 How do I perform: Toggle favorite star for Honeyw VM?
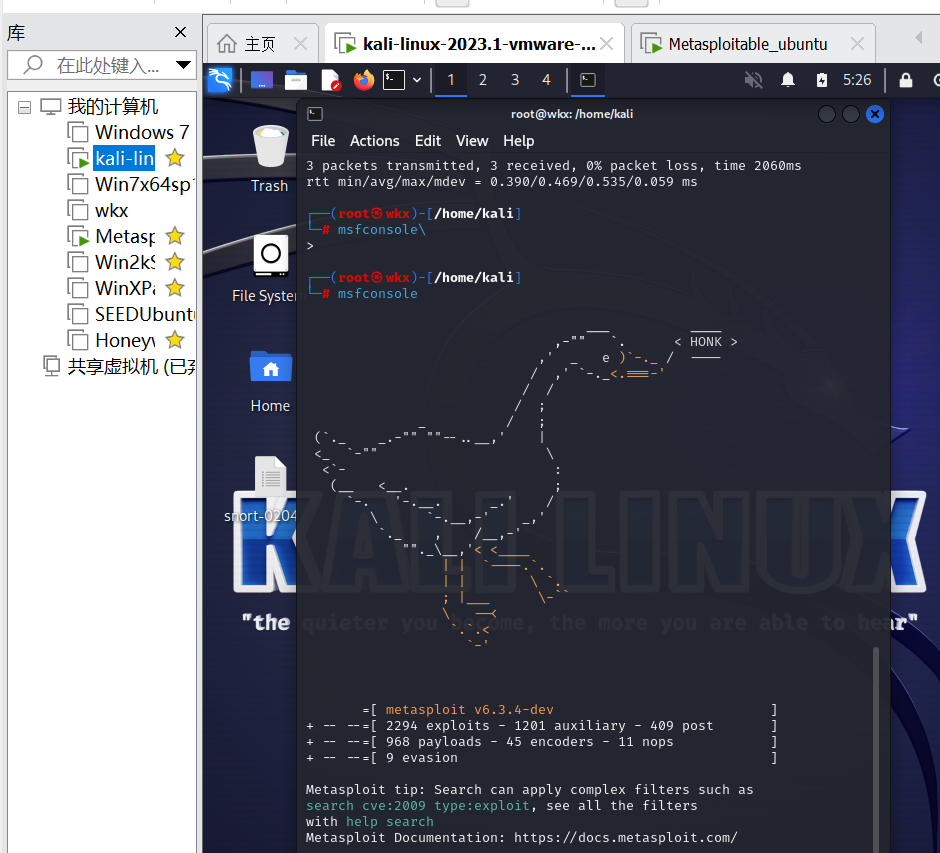pyautogui.click(x=175, y=340)
